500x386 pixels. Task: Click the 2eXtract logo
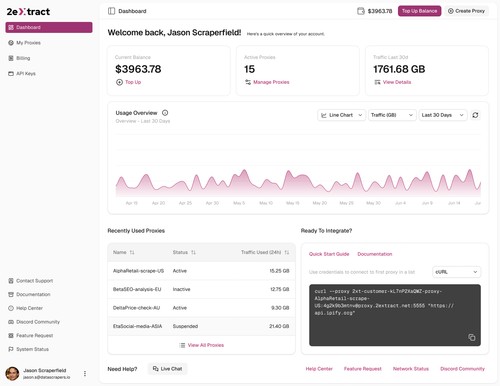[x=28, y=12]
